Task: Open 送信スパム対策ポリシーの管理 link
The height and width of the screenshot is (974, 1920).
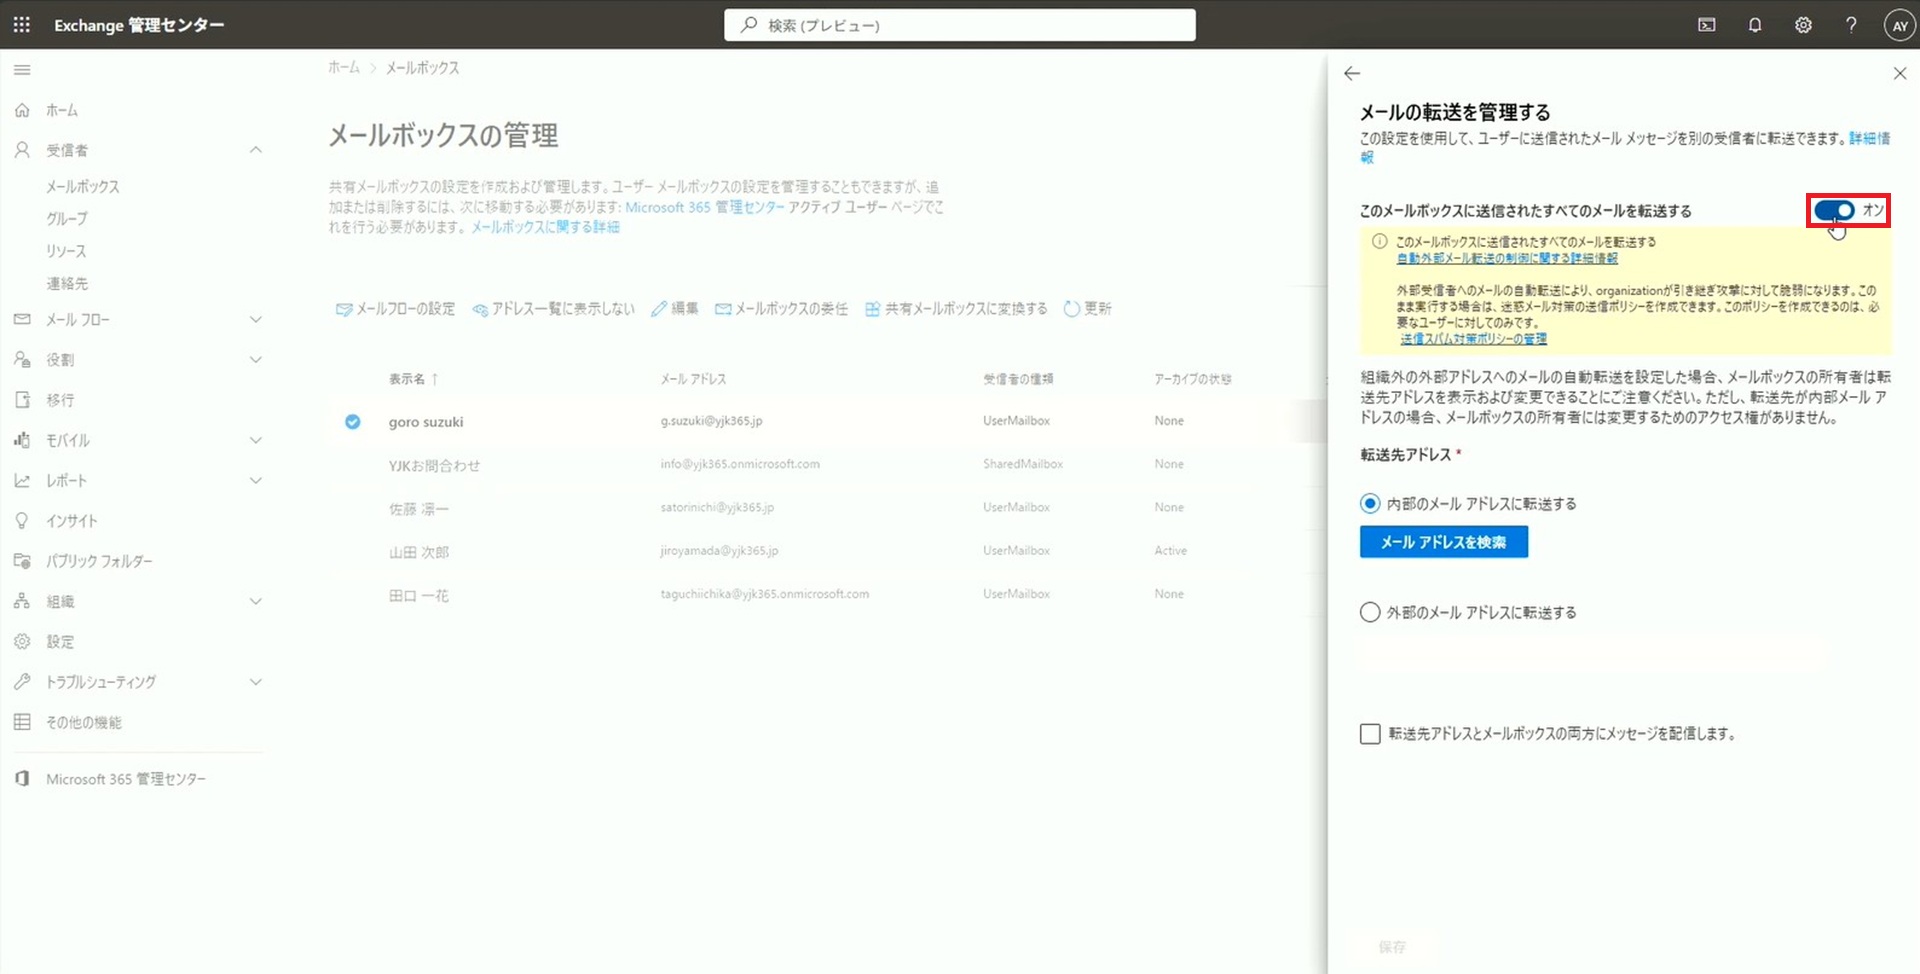Action: [x=1473, y=339]
